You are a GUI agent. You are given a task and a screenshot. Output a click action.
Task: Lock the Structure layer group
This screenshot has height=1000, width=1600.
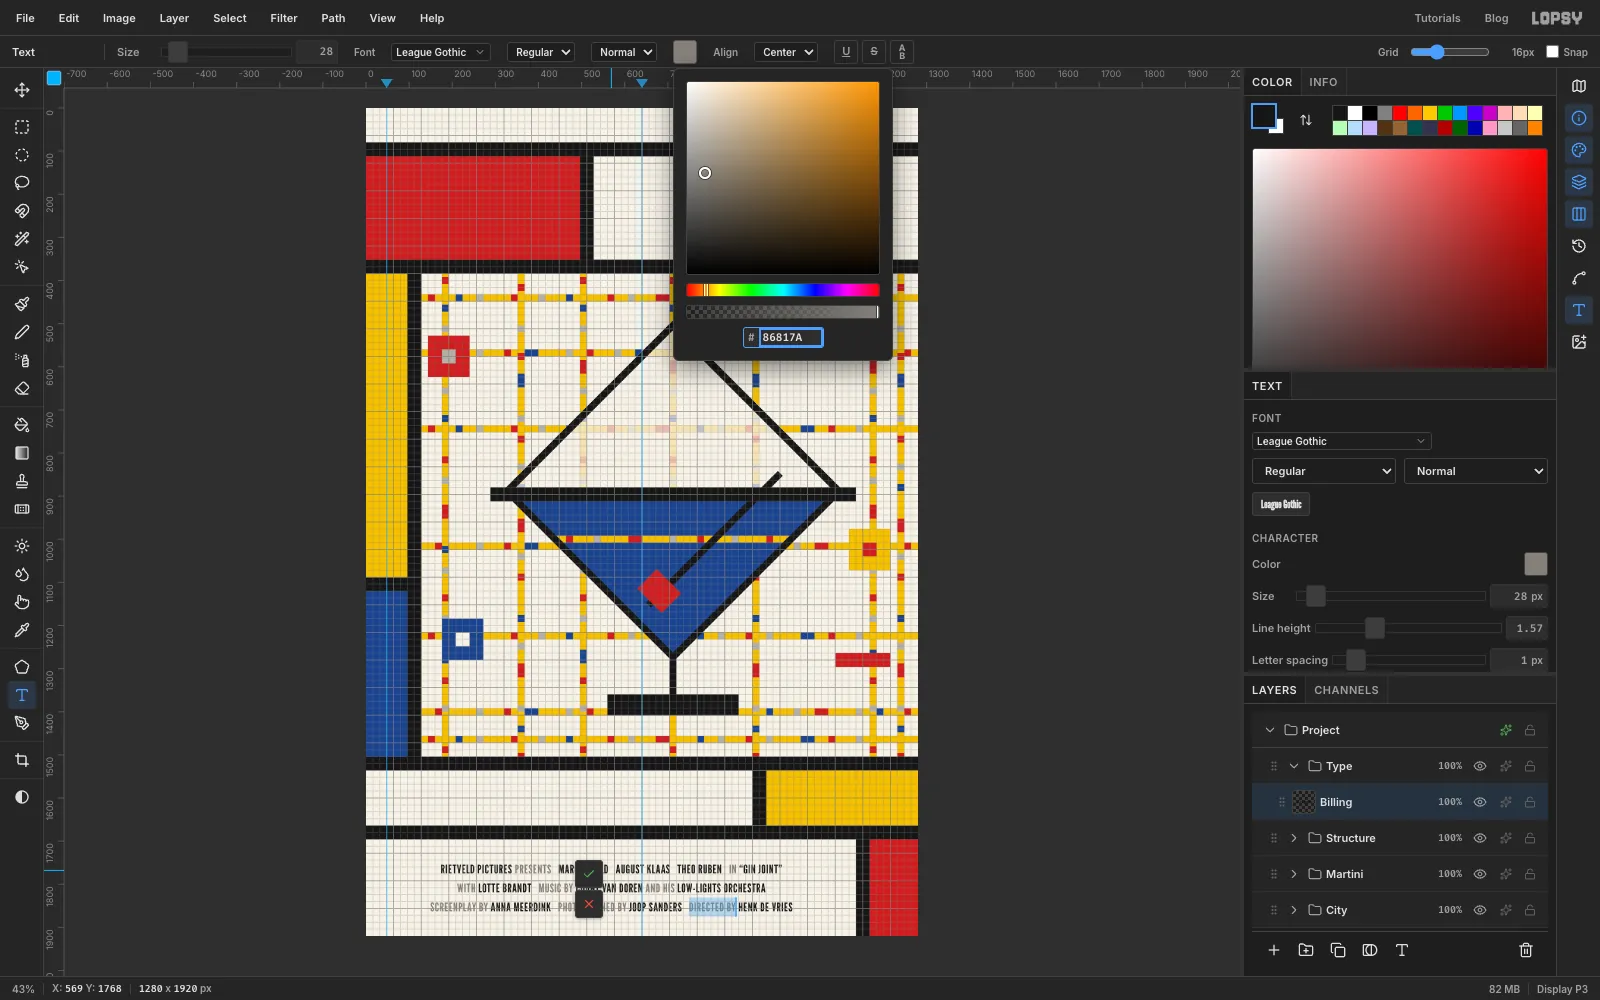coord(1530,838)
